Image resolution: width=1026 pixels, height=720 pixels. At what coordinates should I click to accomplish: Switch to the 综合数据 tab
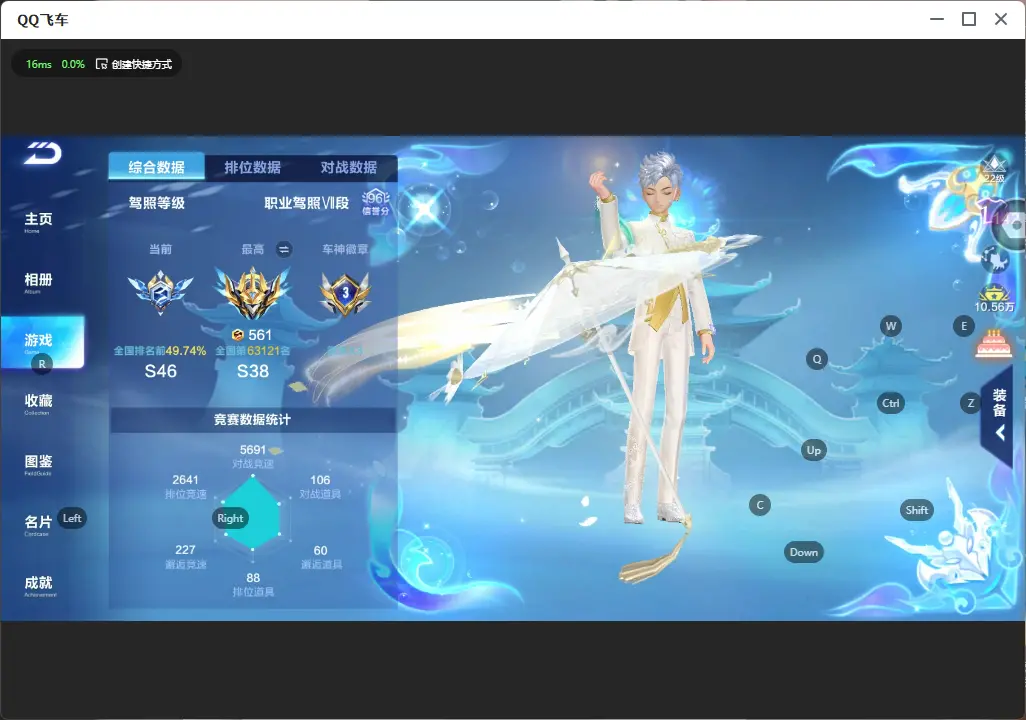click(x=156, y=167)
